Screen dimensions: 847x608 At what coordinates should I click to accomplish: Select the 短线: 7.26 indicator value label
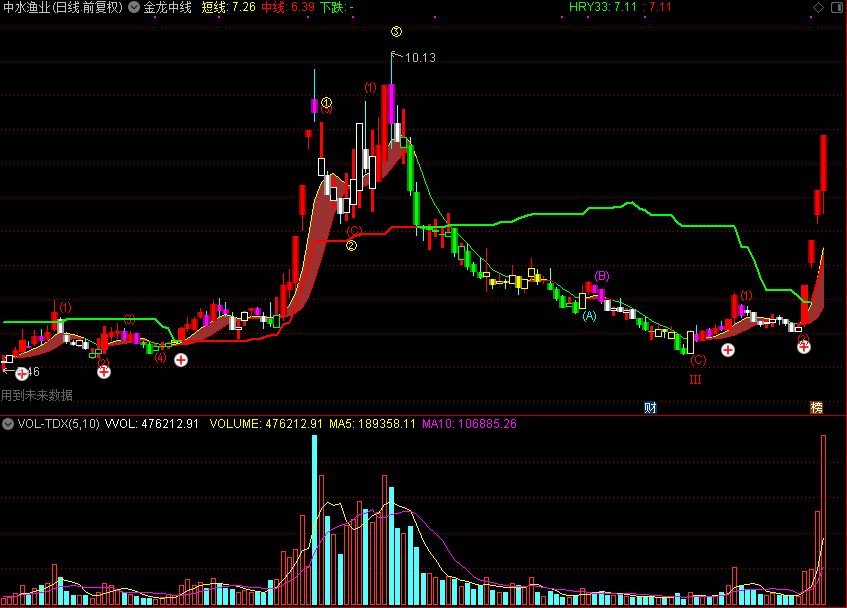pyautogui.click(x=228, y=7)
